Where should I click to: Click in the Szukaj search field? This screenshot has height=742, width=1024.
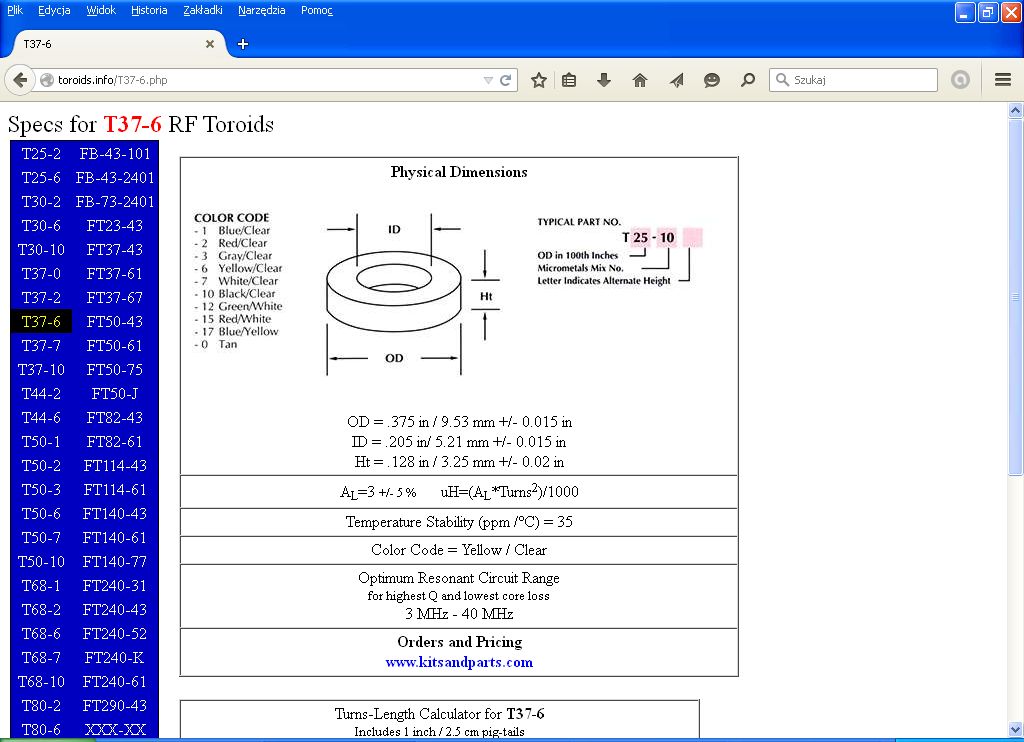point(862,80)
